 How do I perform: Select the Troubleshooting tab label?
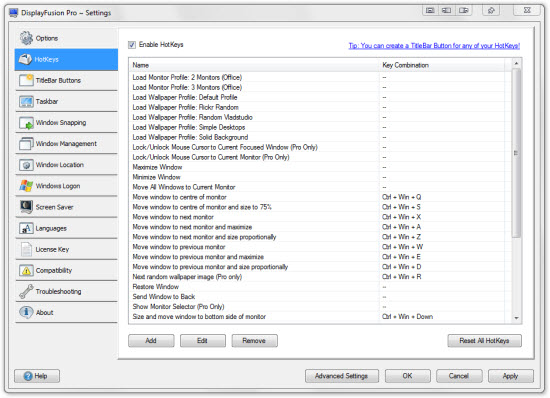pos(59,291)
